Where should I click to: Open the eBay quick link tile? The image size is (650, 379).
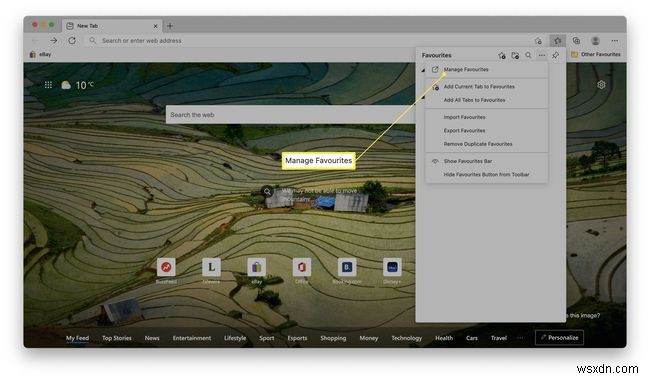click(x=257, y=267)
